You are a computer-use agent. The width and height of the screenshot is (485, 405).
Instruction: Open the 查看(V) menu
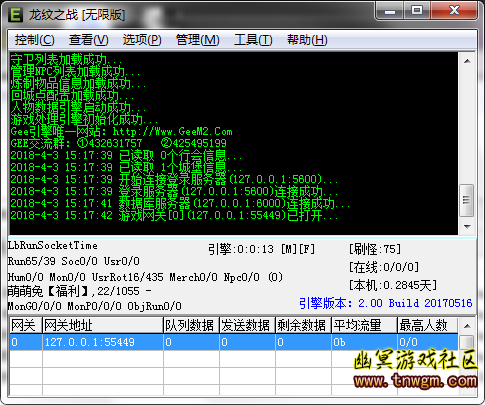point(89,40)
